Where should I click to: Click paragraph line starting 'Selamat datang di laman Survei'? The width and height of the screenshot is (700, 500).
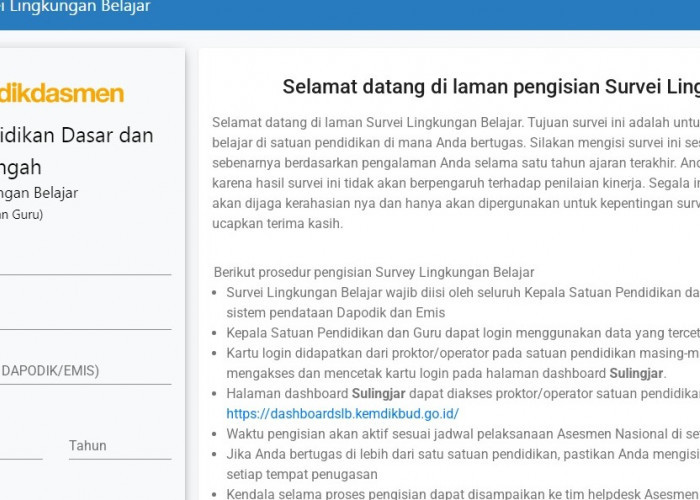(x=456, y=122)
